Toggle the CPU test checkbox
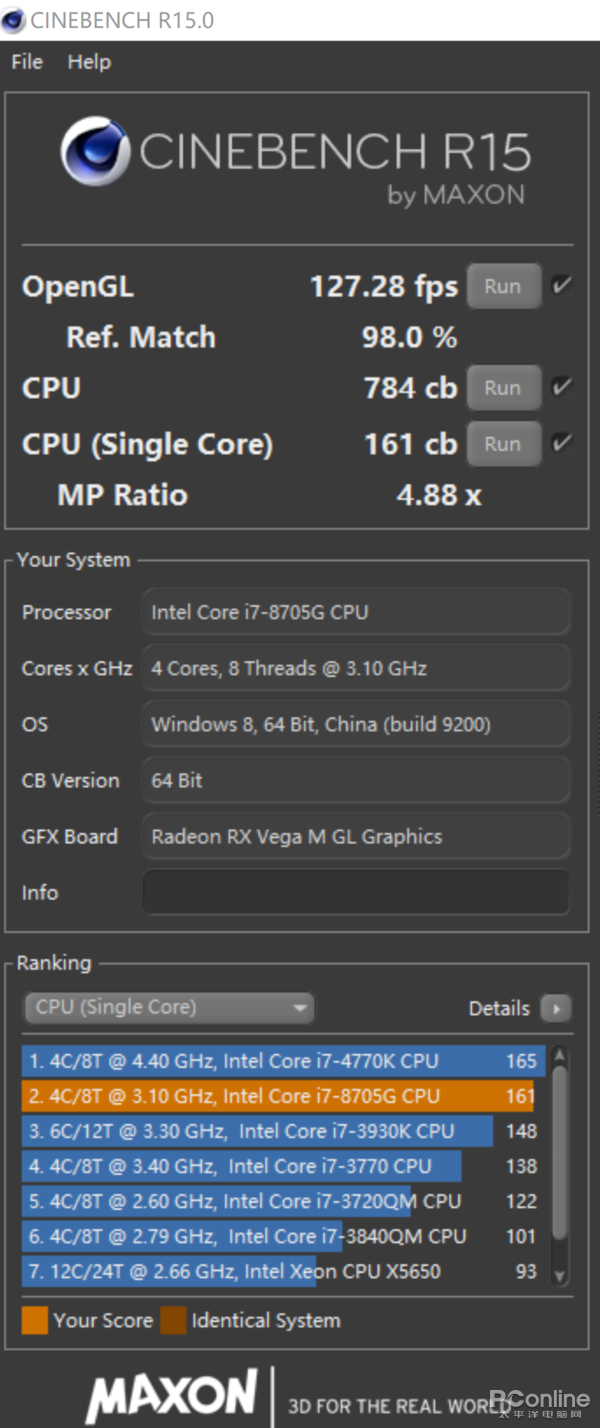600x1428 pixels. pos(562,387)
